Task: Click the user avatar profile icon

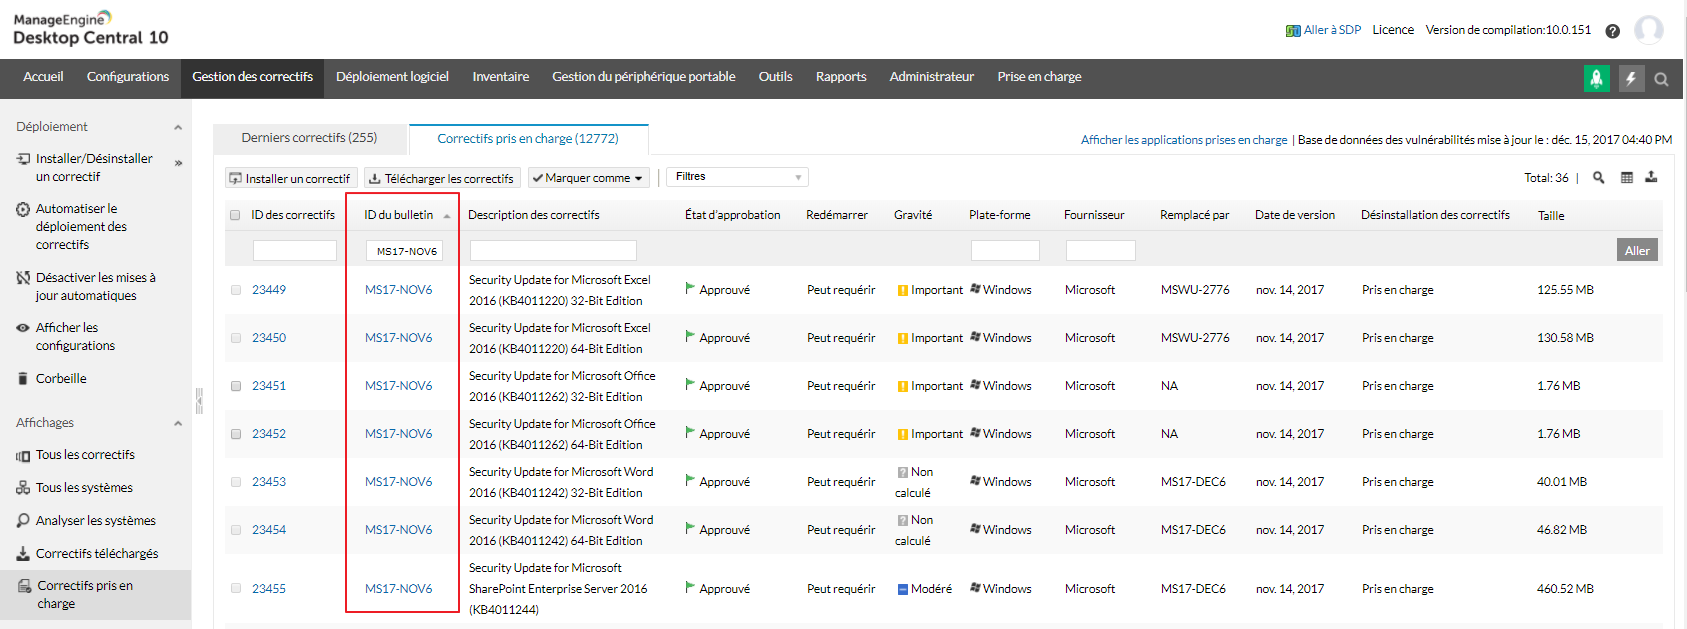Action: tap(1649, 30)
